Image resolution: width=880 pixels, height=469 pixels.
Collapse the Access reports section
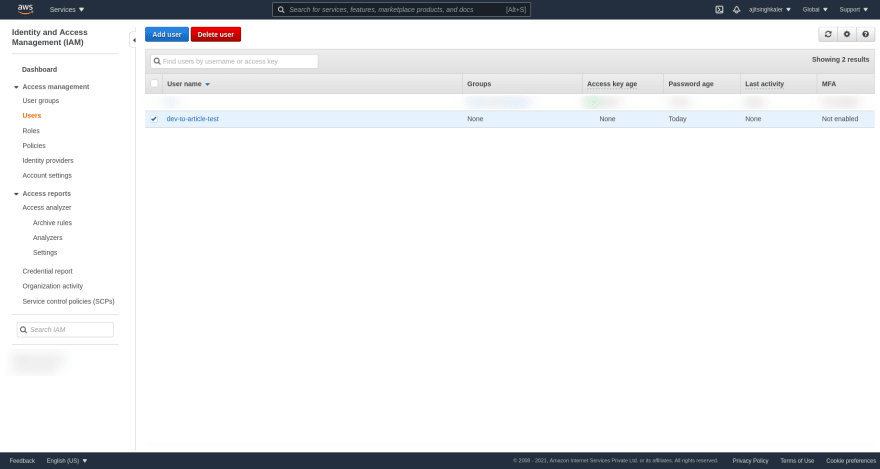[16, 194]
